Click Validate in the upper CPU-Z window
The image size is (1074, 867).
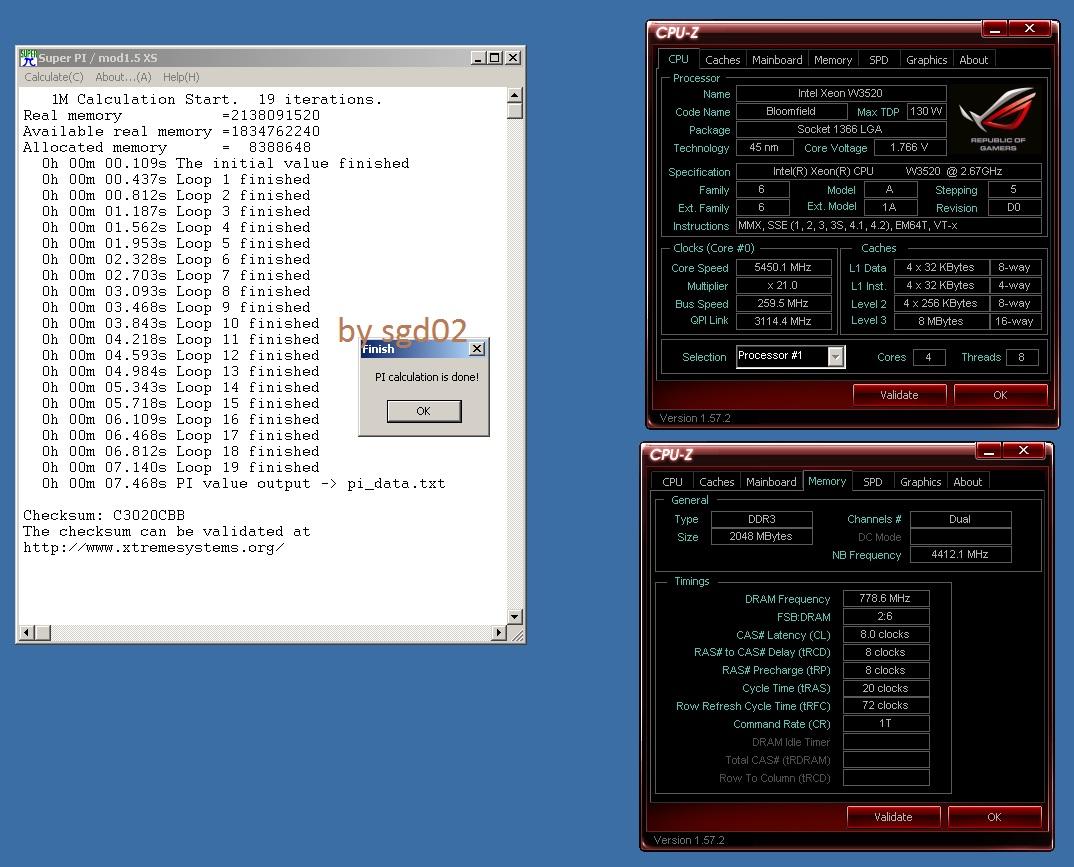pos(899,395)
